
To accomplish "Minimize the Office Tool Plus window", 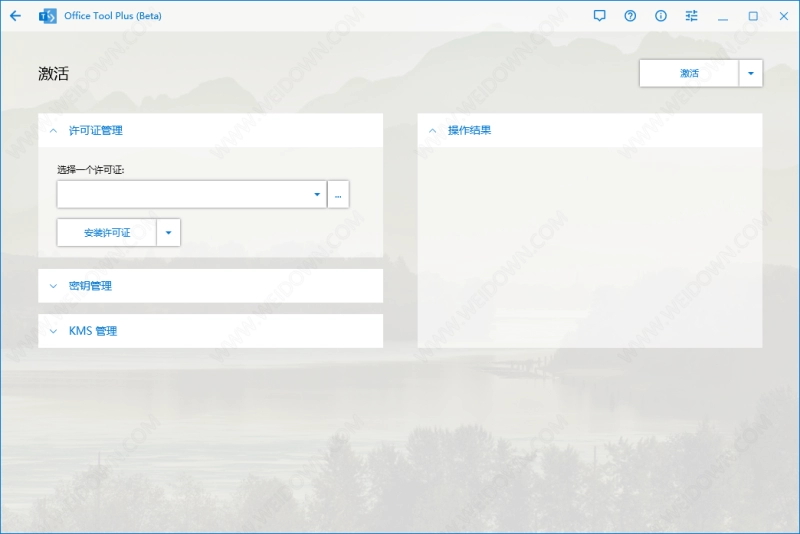I will point(723,16).
